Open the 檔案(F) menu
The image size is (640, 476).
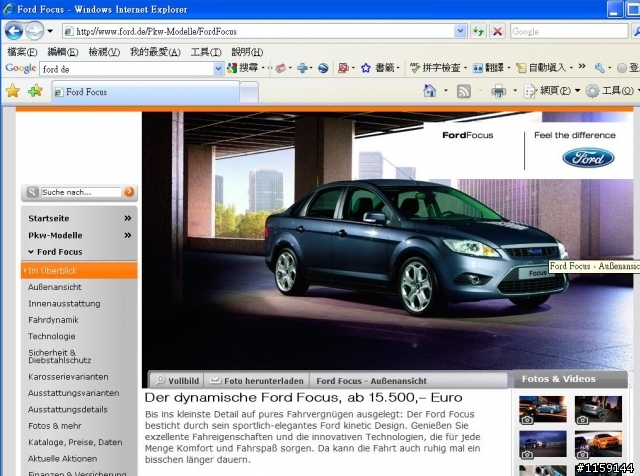tap(22, 52)
